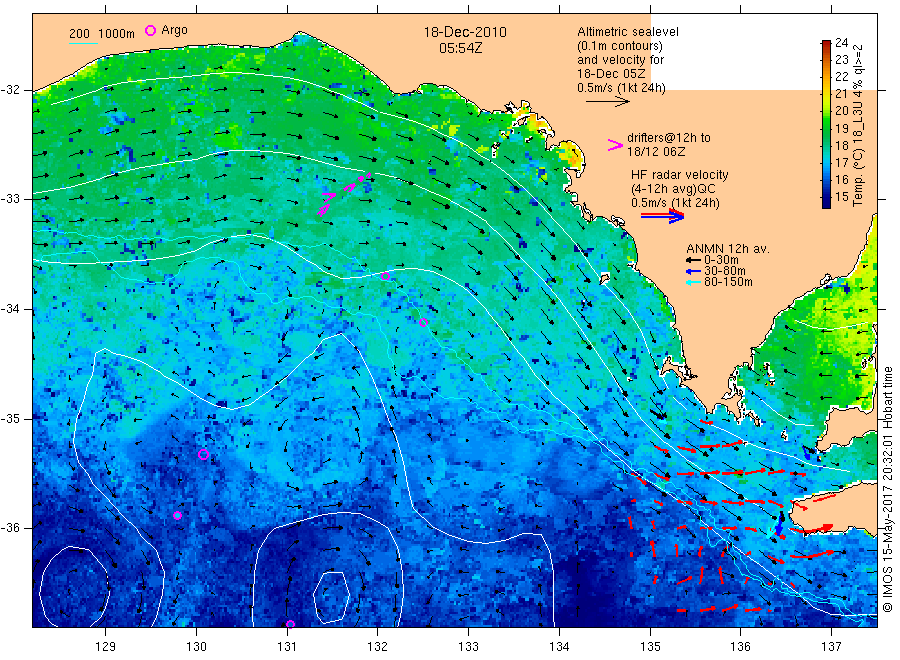Click the '(4-12h avg)QC' radar text
This screenshot has width=900, height=660.
(673, 189)
